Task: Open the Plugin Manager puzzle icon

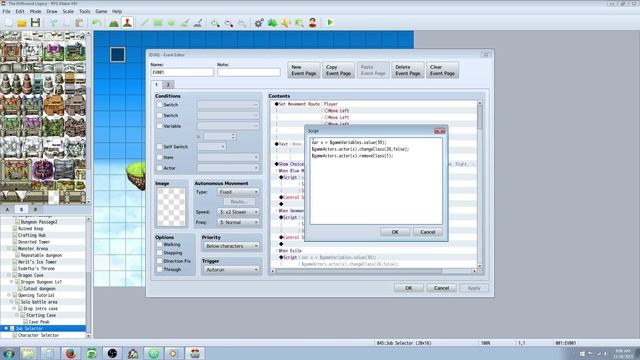Action: coord(272,23)
